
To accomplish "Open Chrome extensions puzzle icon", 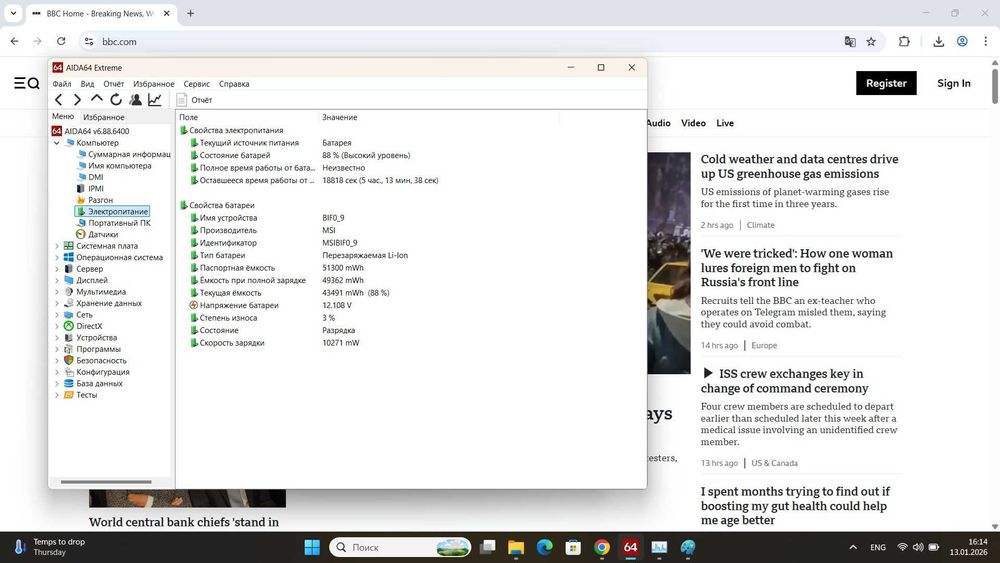I will pos(904,41).
